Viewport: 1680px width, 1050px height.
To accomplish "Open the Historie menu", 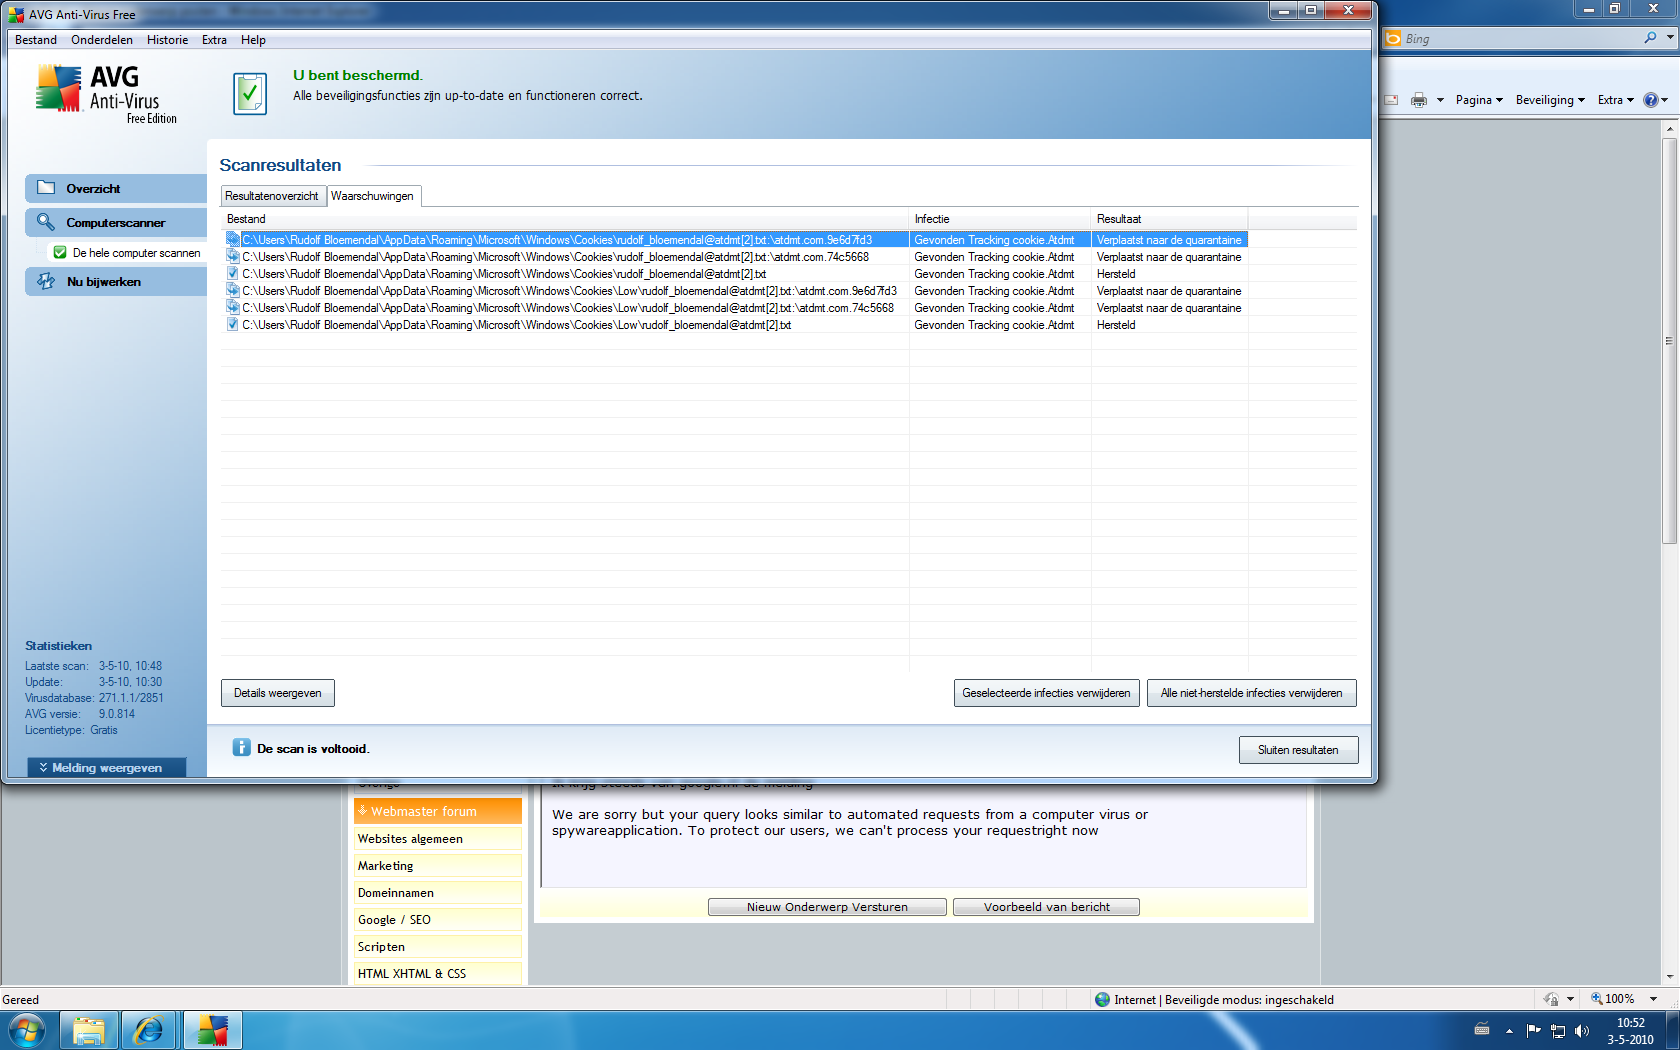I will (x=167, y=40).
